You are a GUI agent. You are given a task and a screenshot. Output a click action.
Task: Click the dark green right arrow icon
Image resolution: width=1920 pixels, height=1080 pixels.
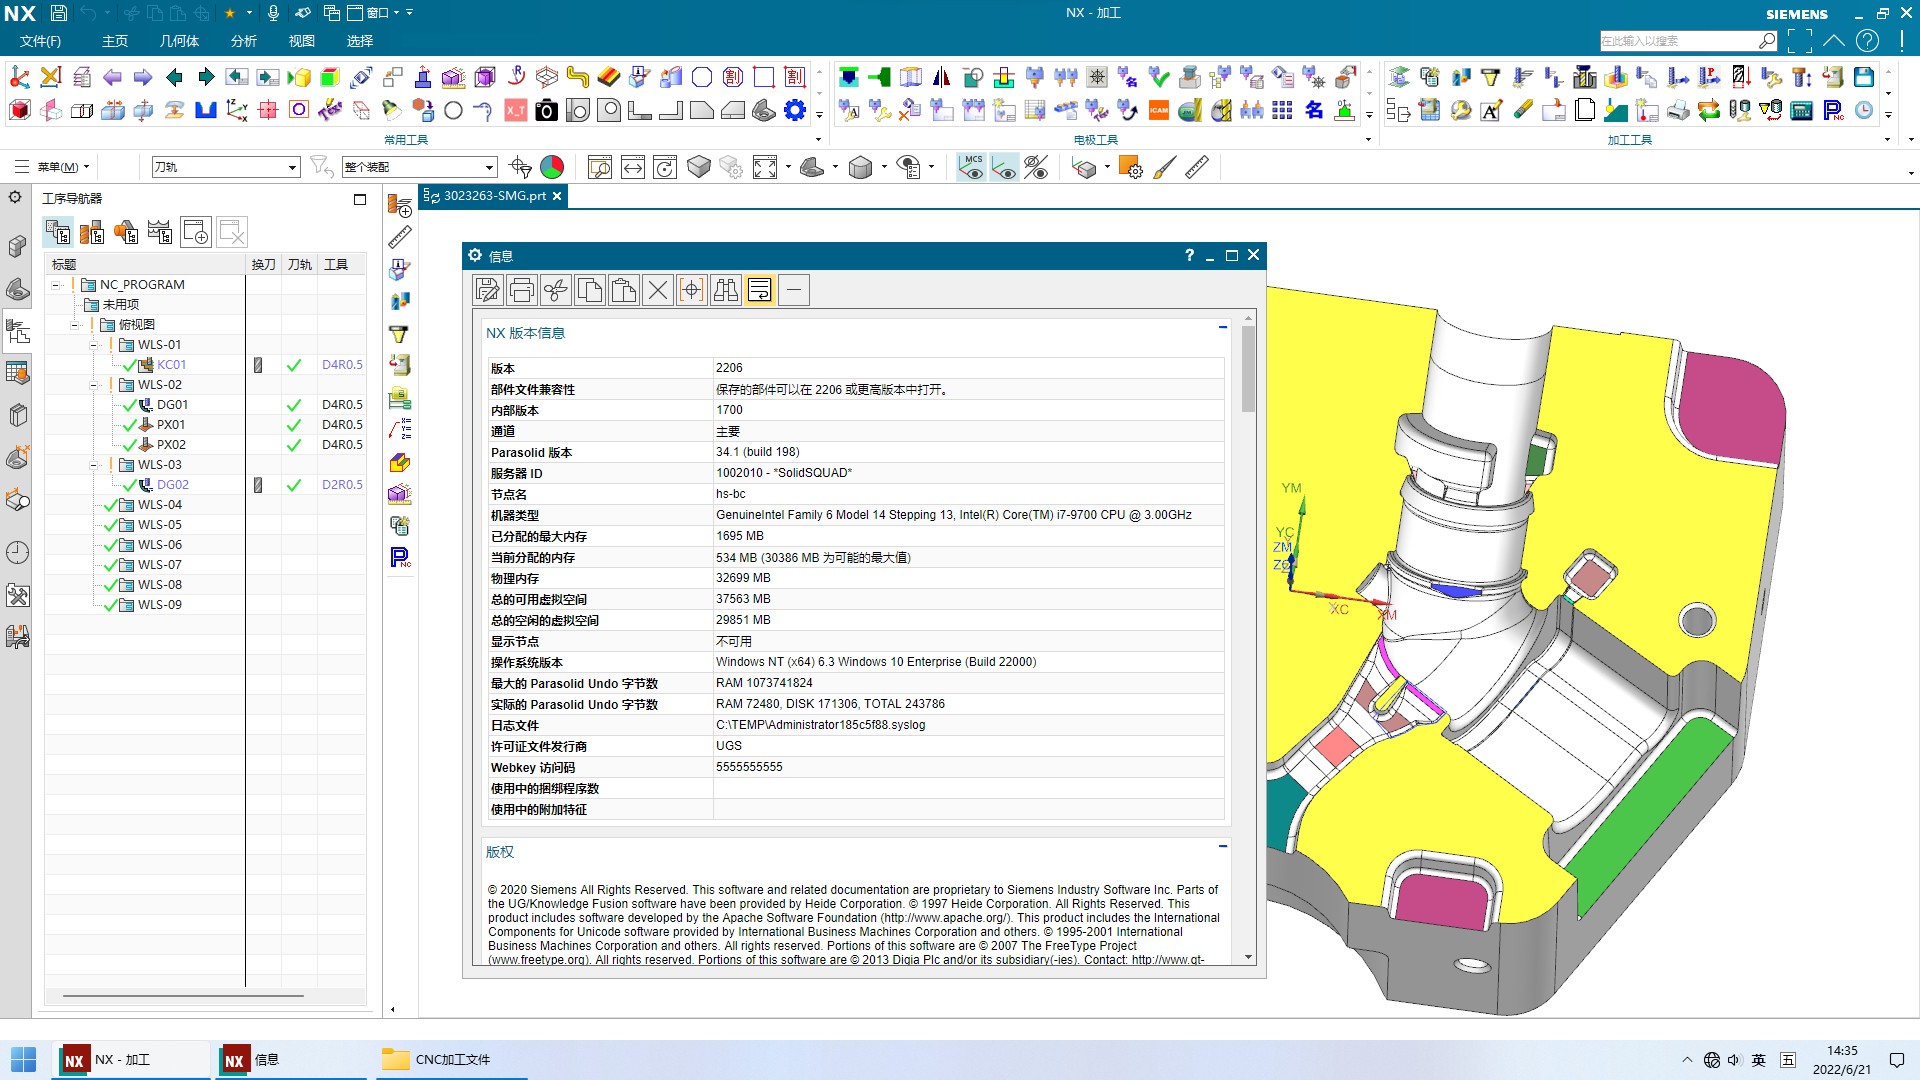point(206,77)
